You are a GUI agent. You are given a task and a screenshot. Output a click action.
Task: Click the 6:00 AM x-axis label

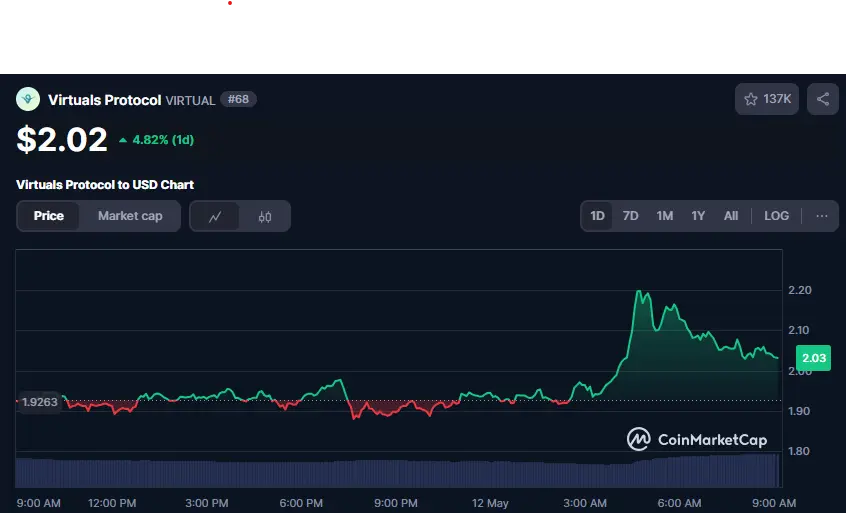pyautogui.click(x=679, y=503)
